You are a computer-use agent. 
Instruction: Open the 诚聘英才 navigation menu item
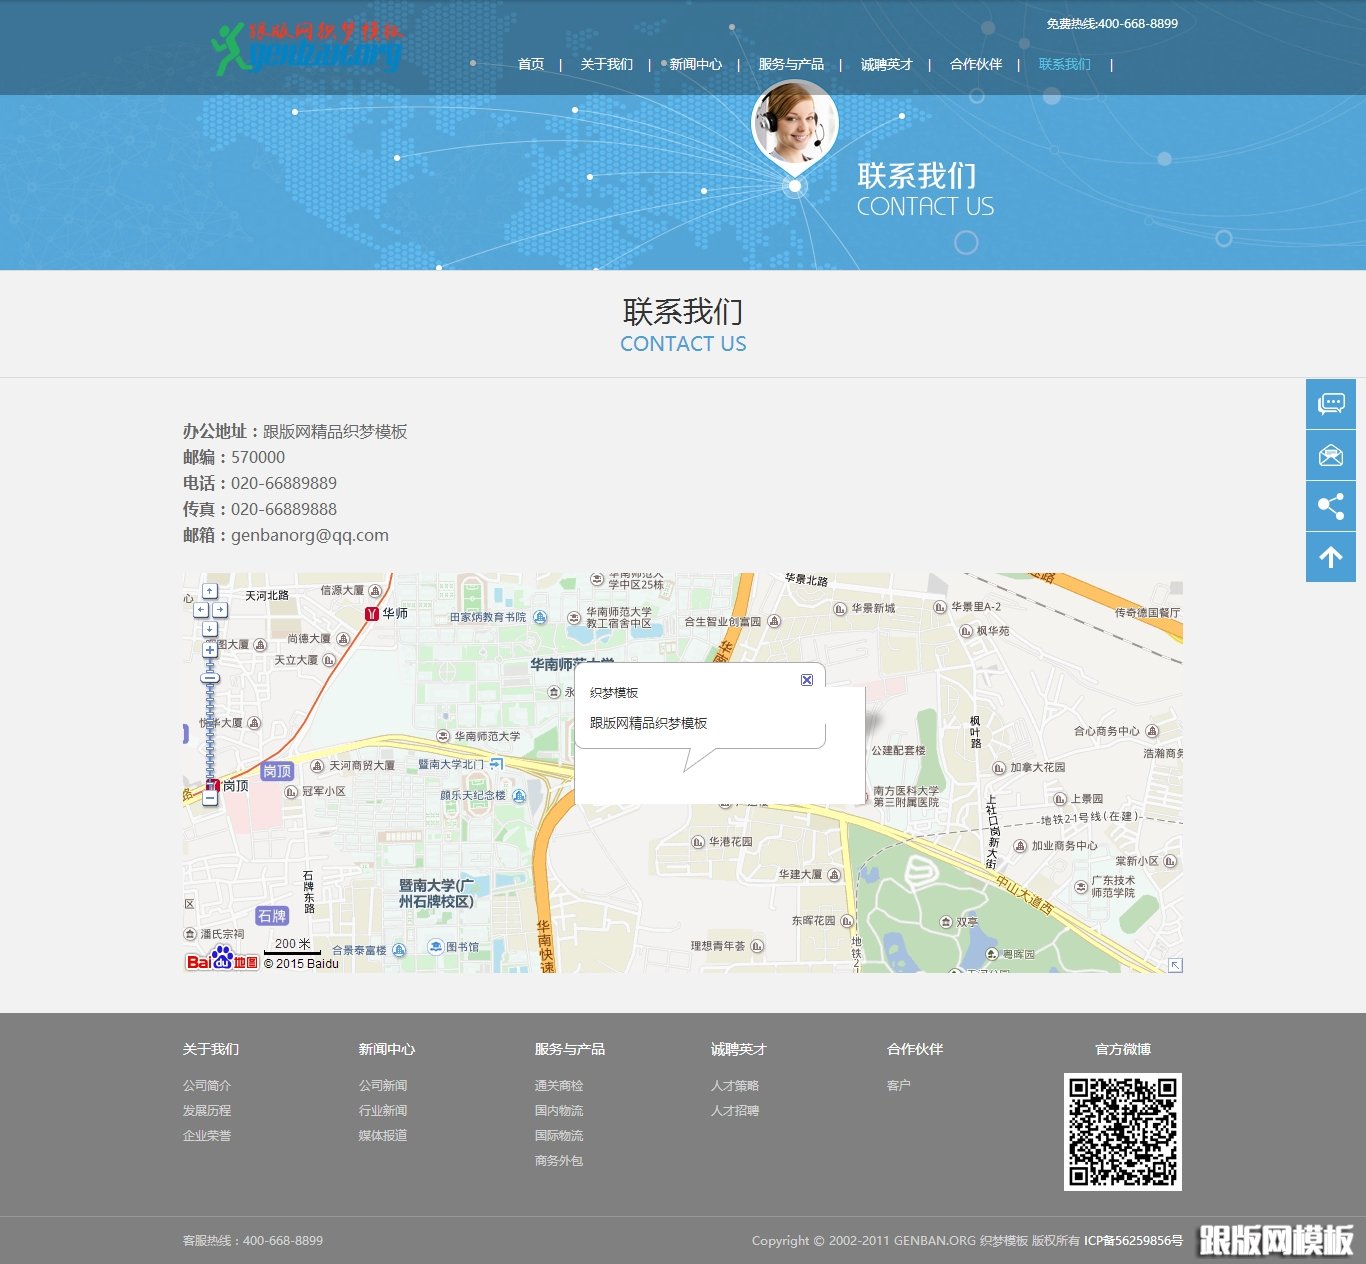coord(885,64)
